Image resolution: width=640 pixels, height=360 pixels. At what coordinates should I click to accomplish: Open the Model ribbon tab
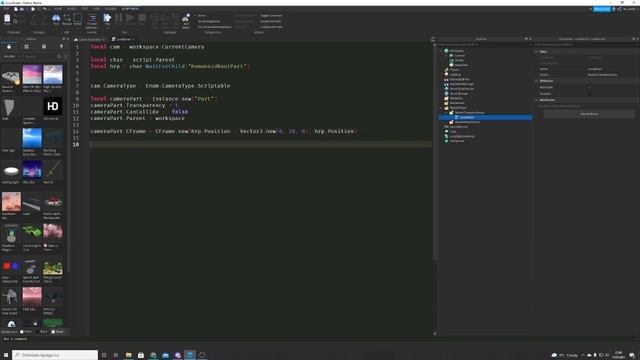[x=71, y=9]
